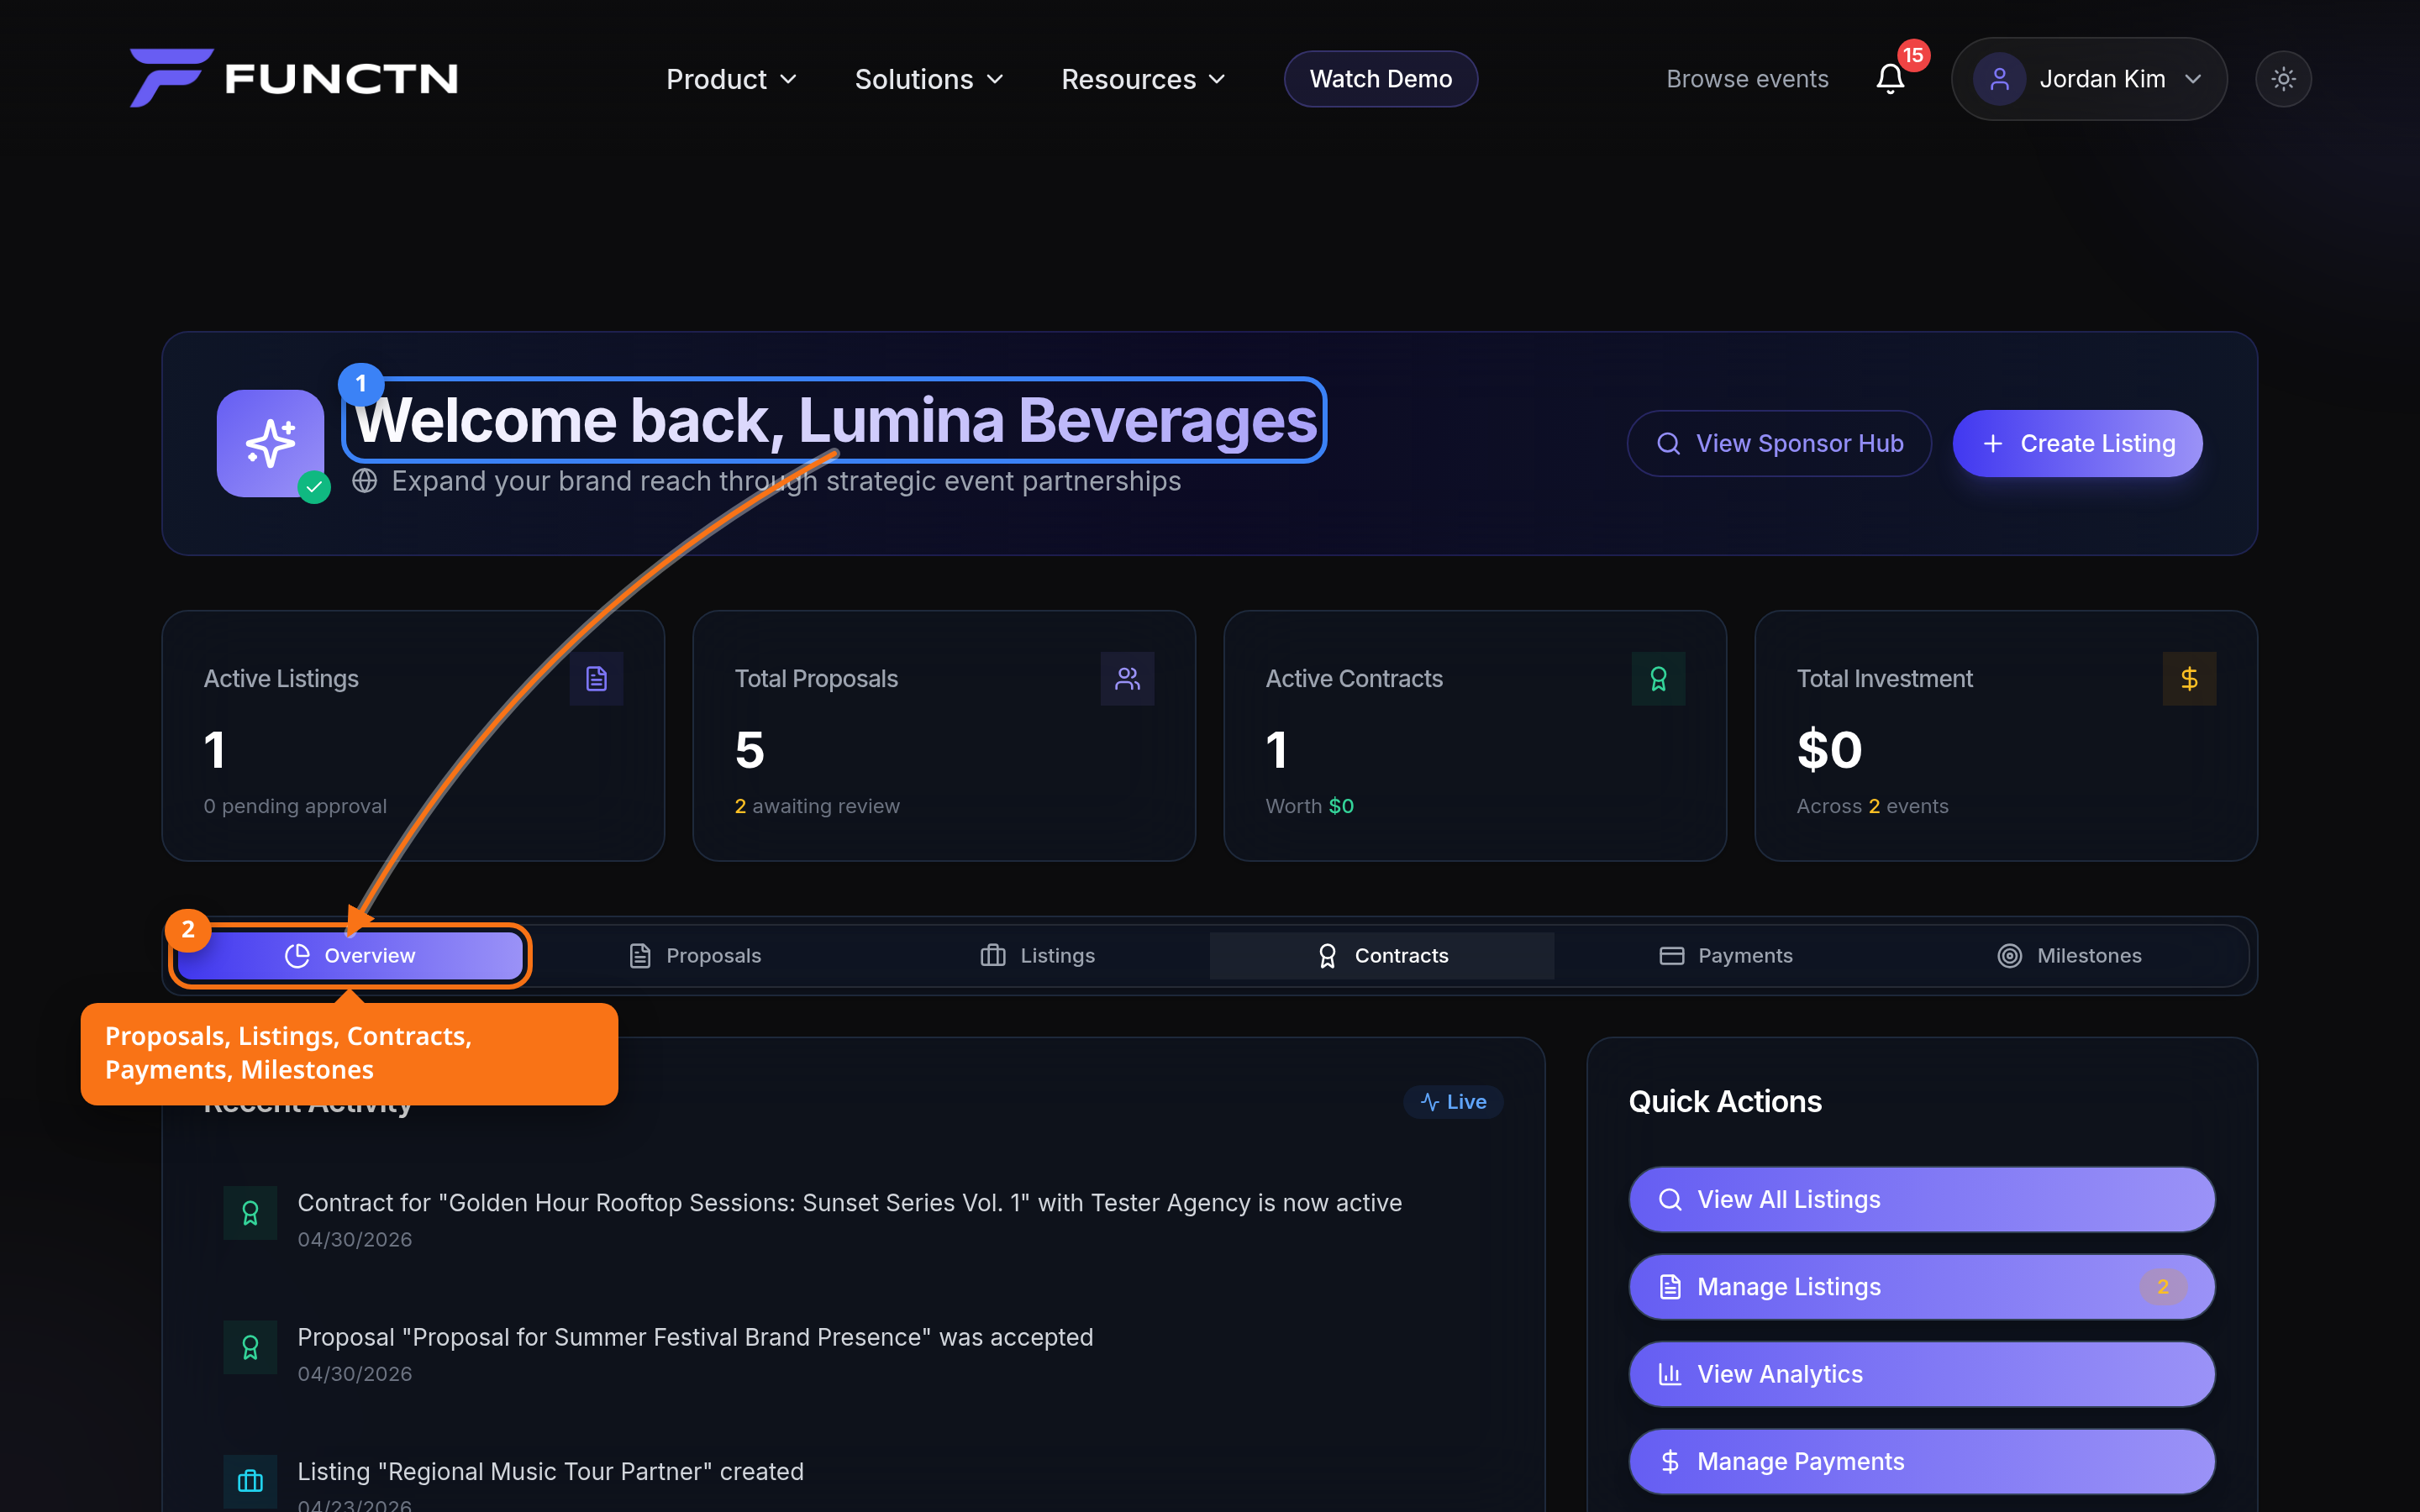The image size is (2420, 1512).
Task: Open the Jordan Kim account dropdown chevron
Action: [x=2193, y=79]
